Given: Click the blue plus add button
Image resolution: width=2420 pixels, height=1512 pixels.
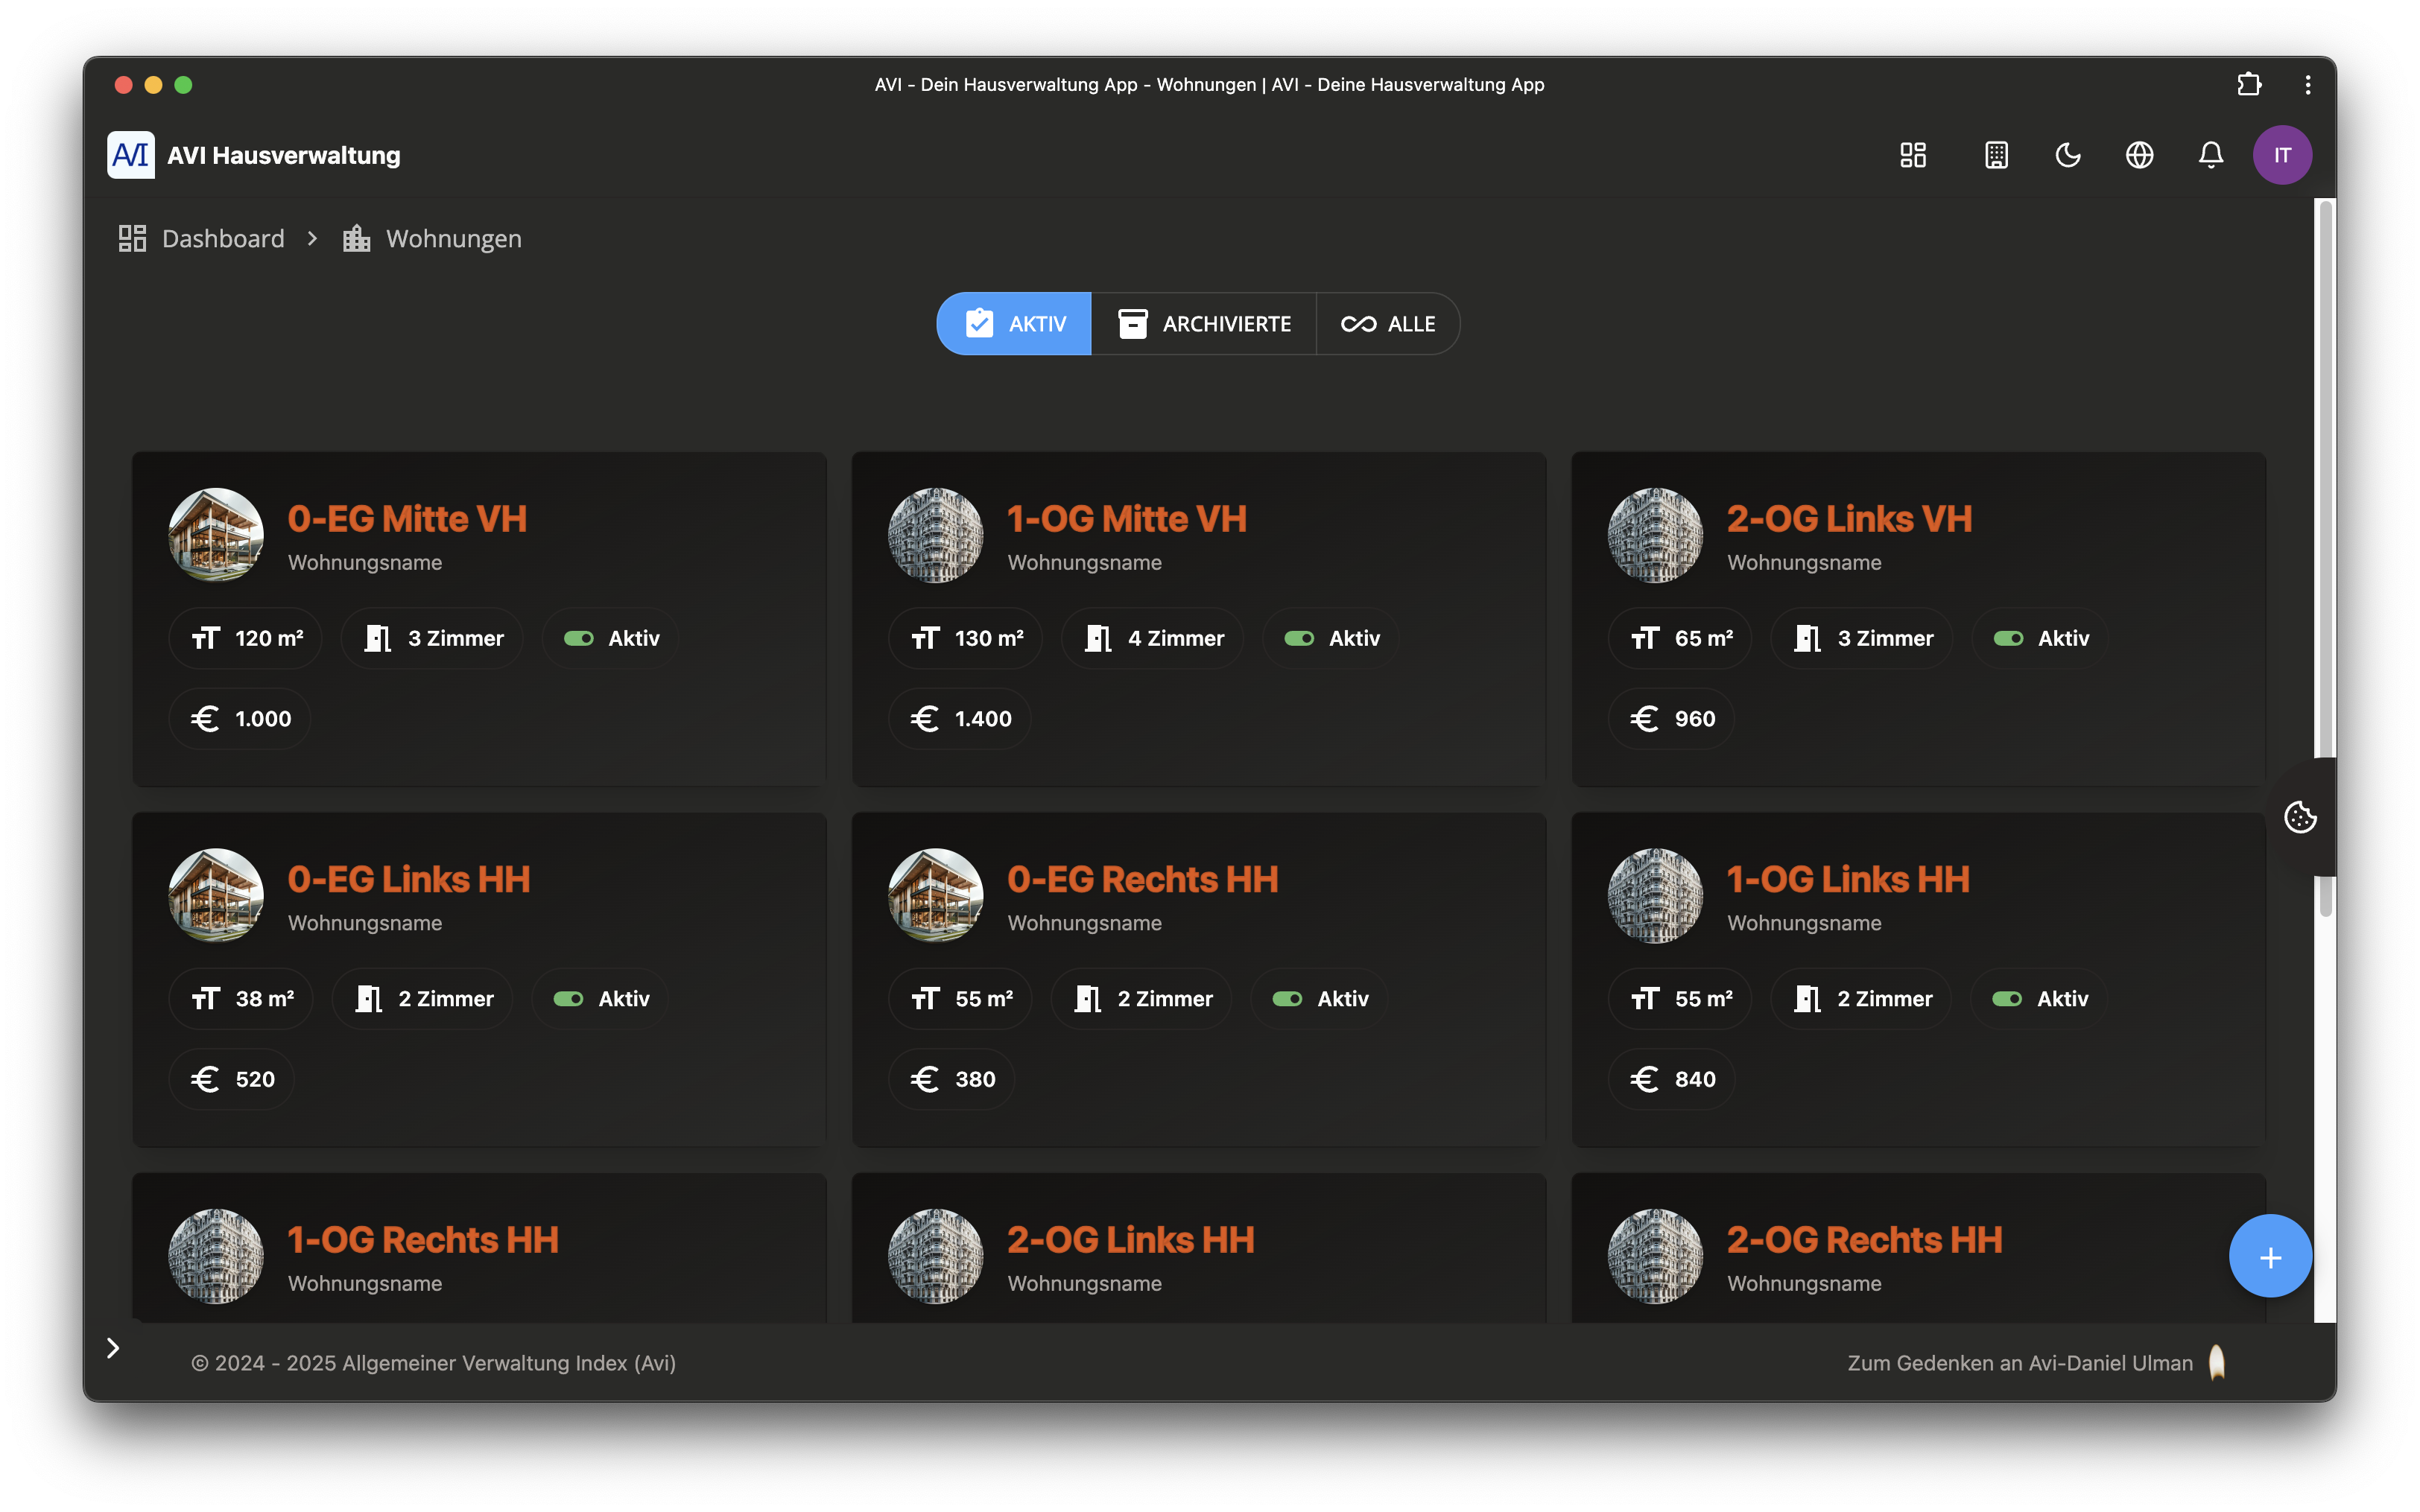Looking at the screenshot, I should pos(2270,1256).
